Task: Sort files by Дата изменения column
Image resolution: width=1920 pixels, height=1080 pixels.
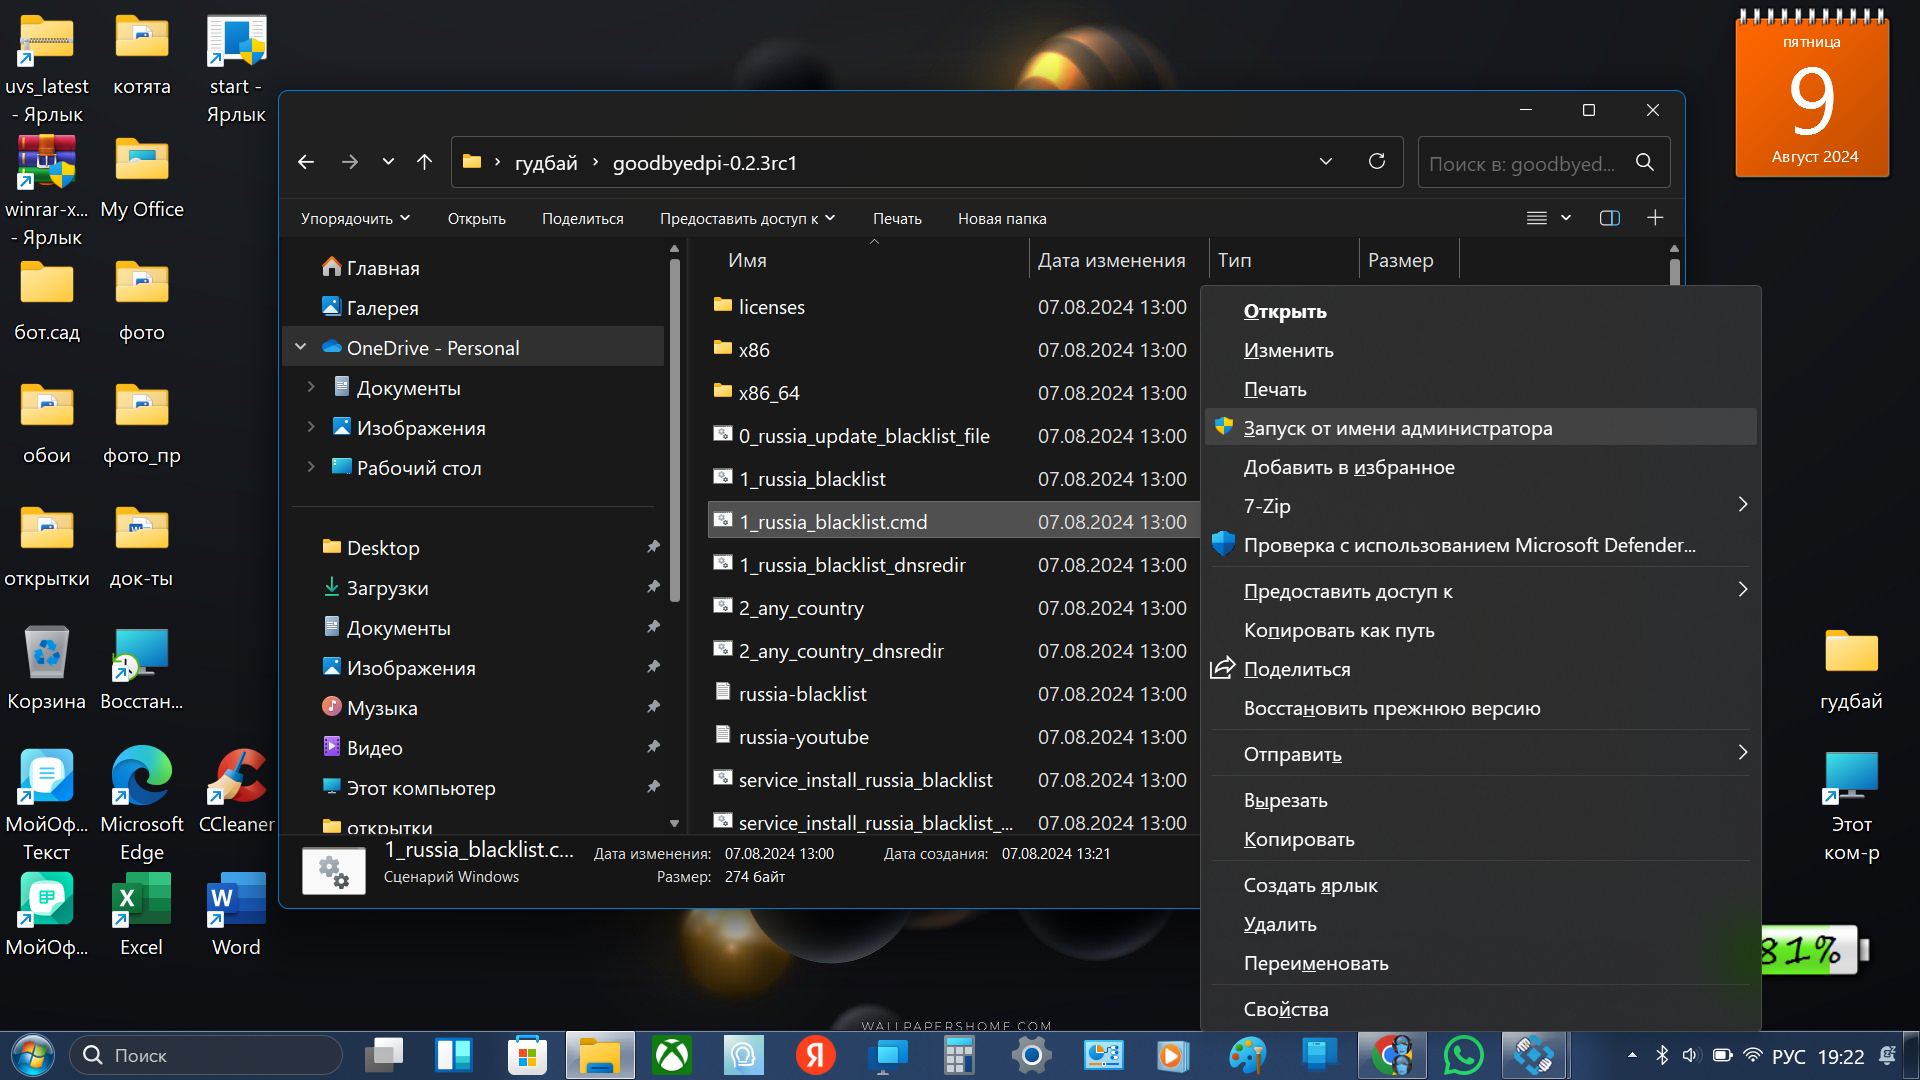Action: pos(1112,260)
